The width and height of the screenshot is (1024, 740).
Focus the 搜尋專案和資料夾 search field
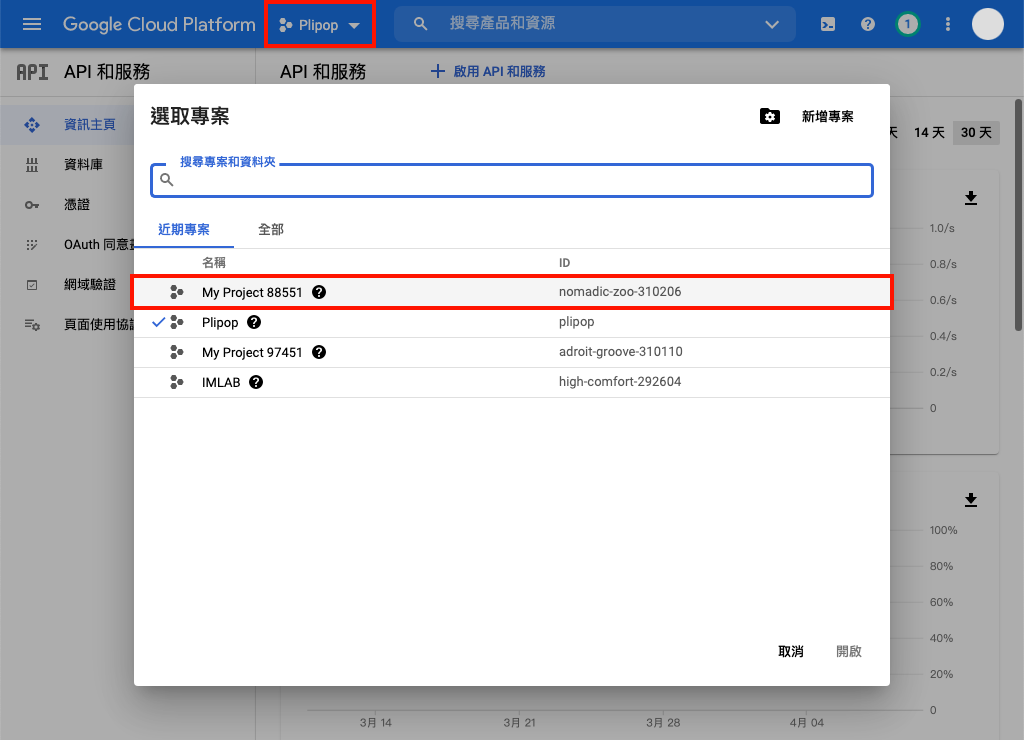pyautogui.click(x=512, y=180)
